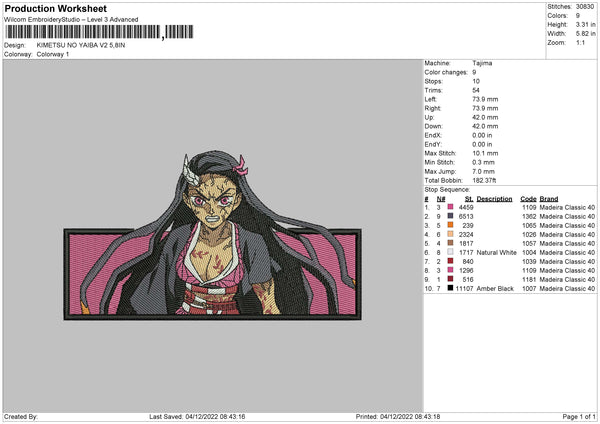Click the 'Brand' column header
Screen dimensions: 600x424
coord(549,199)
